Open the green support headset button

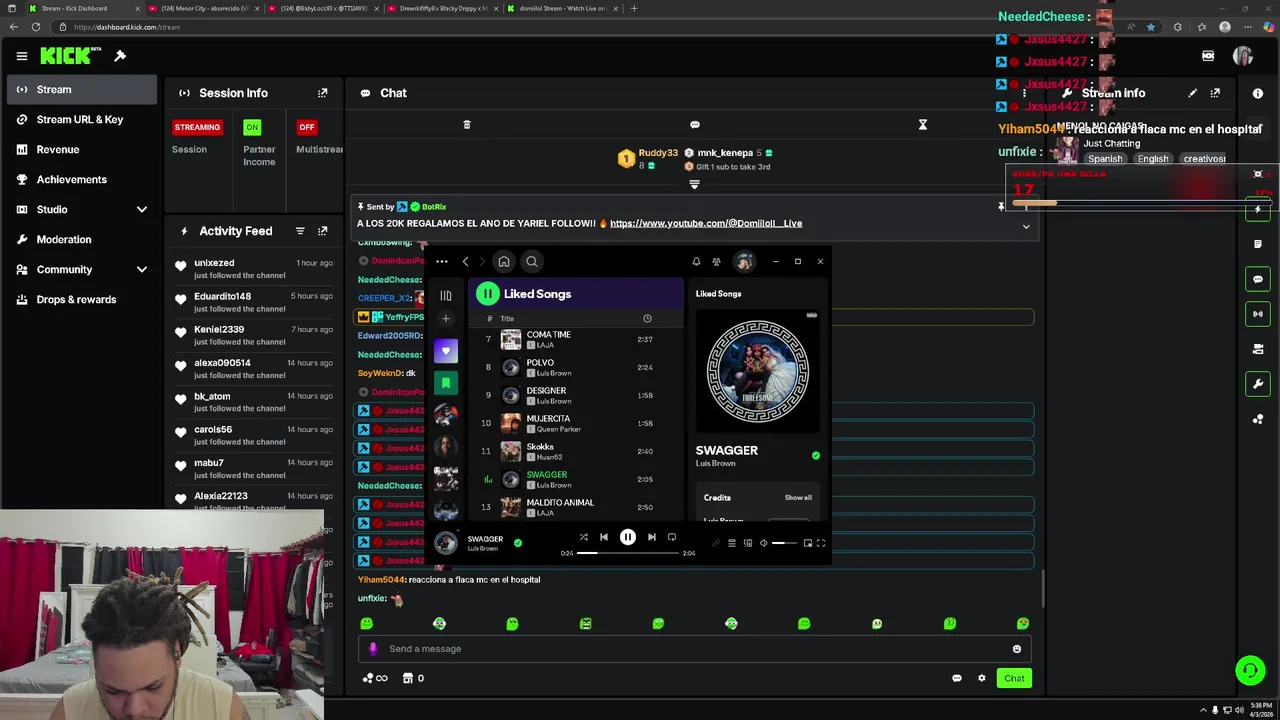pos(1250,670)
